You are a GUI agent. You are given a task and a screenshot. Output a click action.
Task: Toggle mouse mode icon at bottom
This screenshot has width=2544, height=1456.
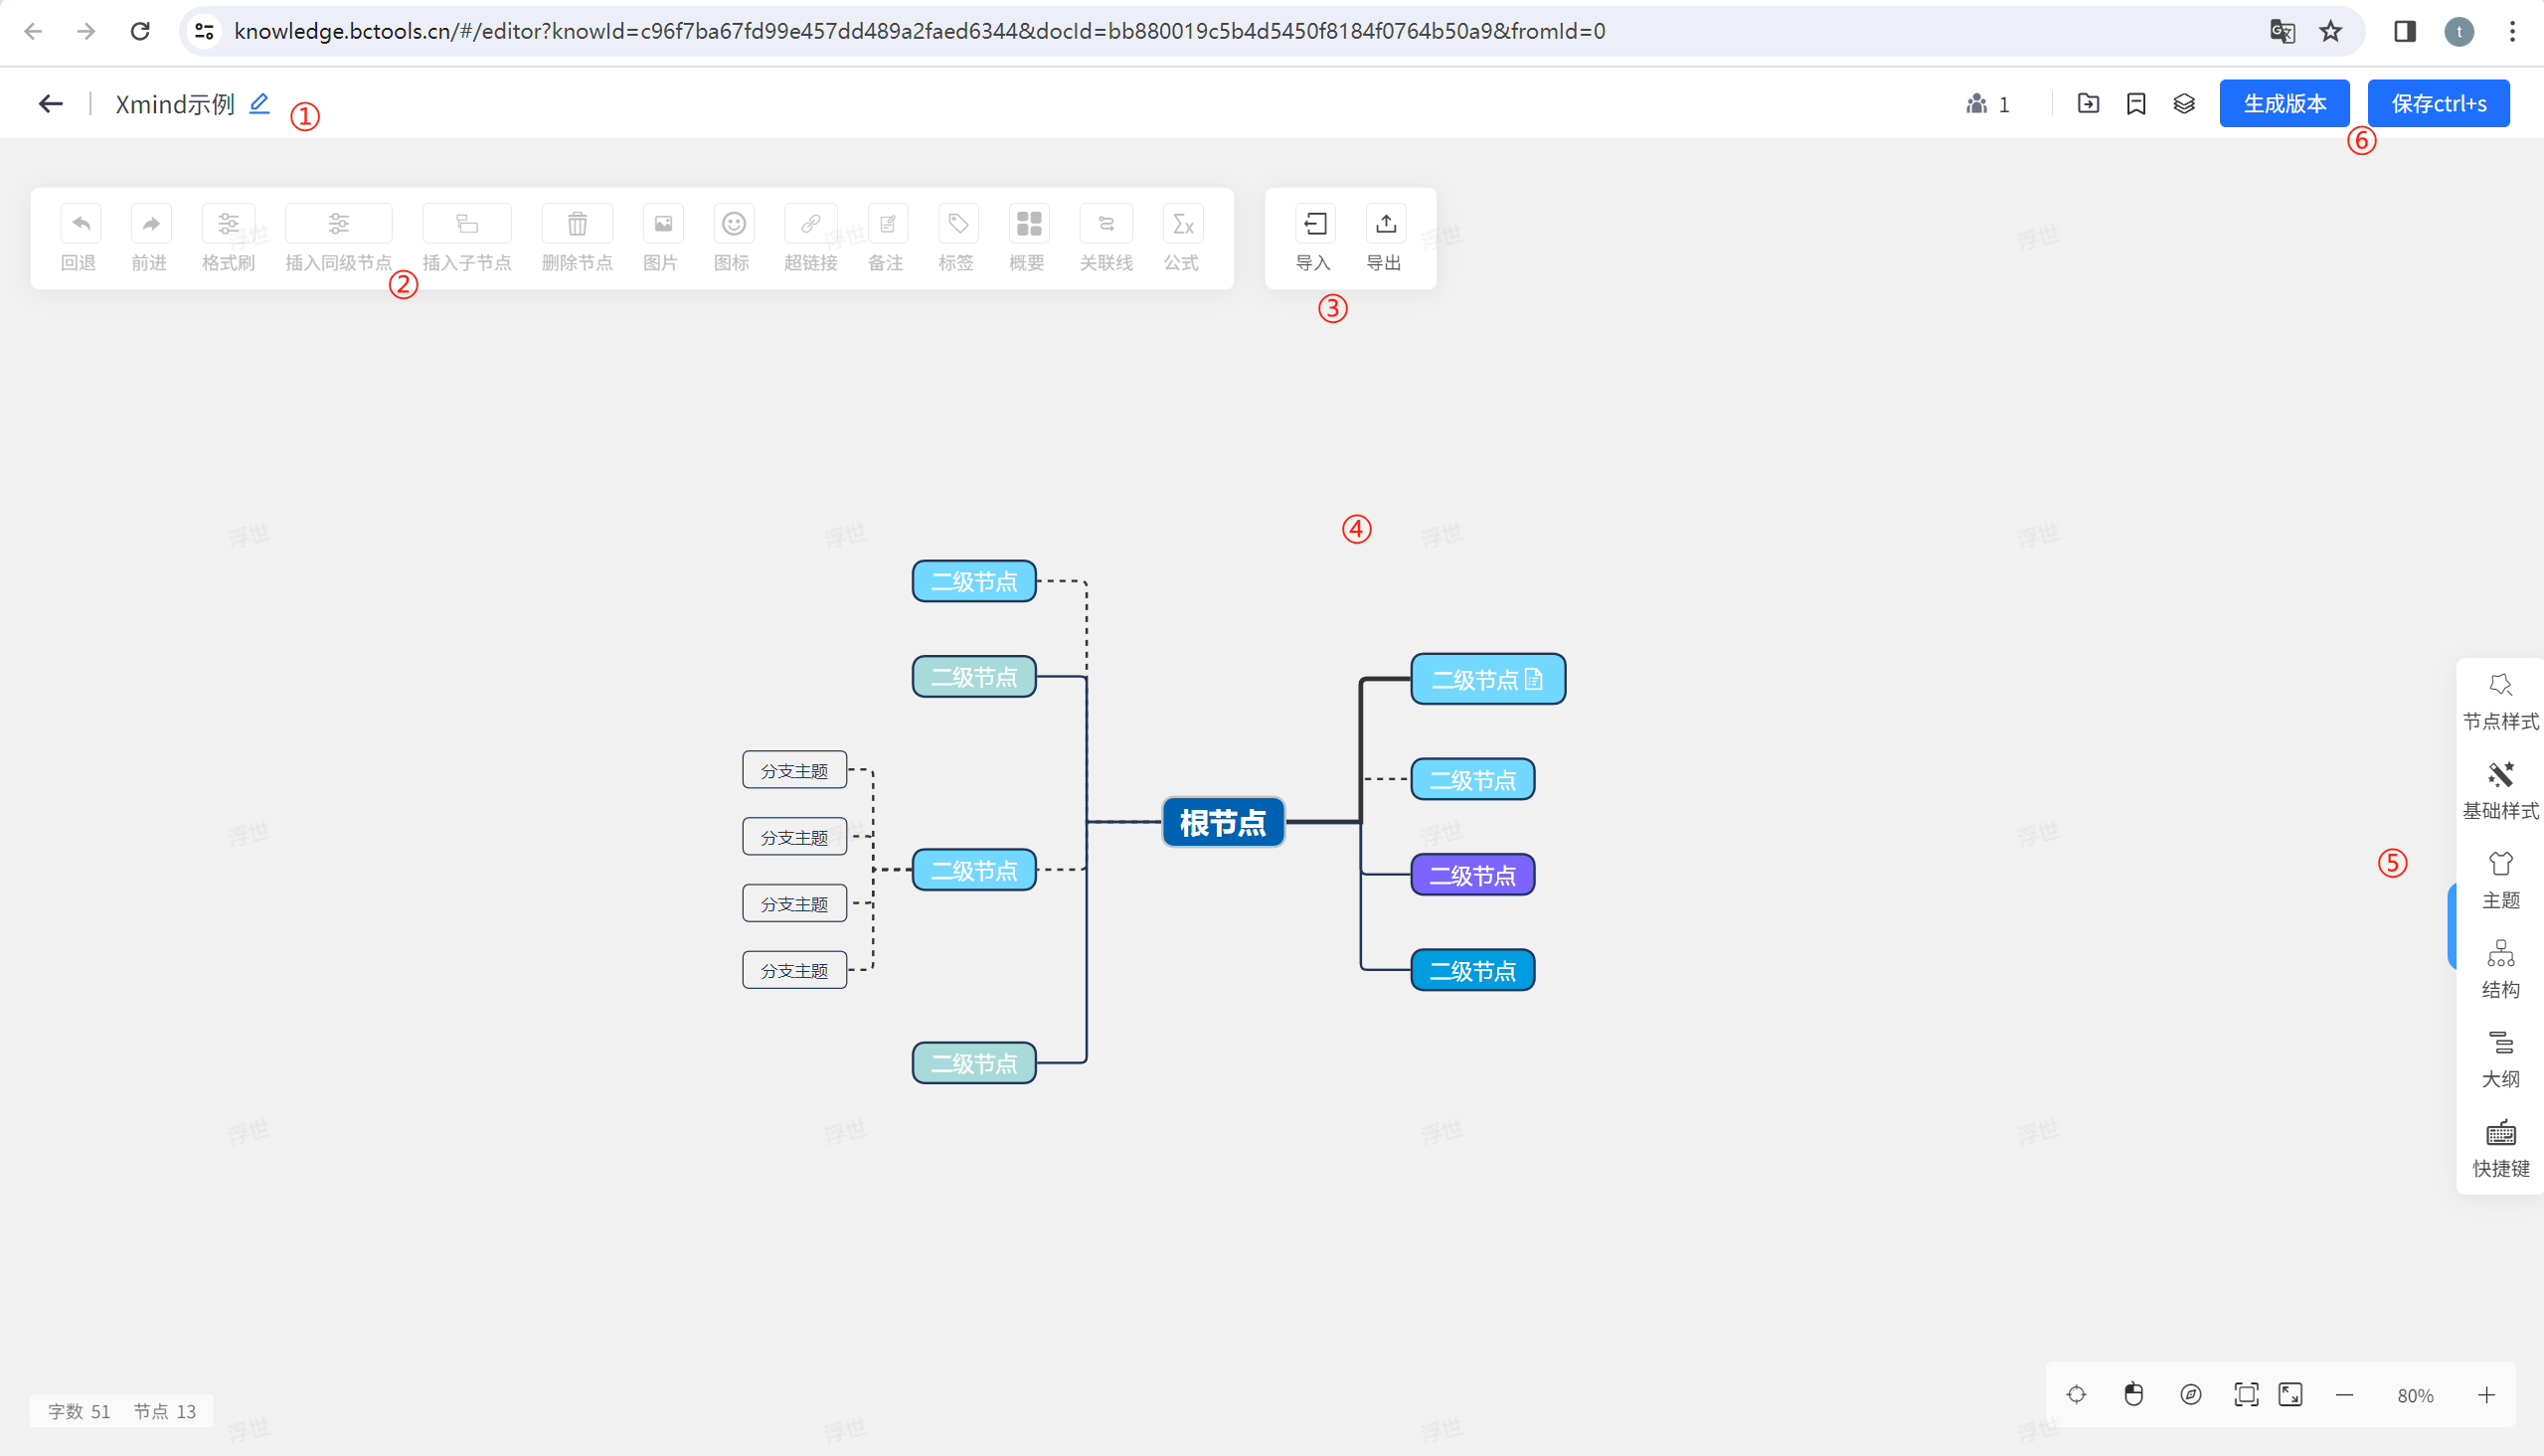tap(2133, 1395)
